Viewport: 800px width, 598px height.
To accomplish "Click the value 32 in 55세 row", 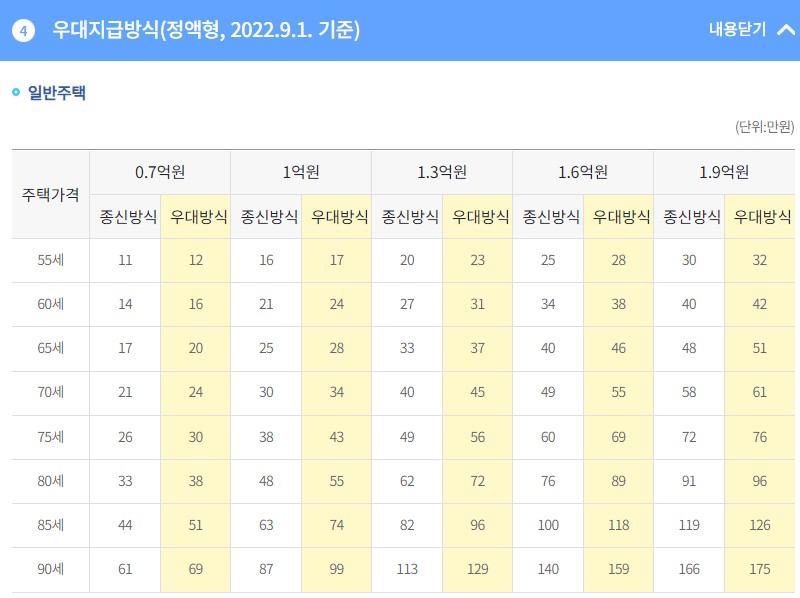I will click(x=760, y=260).
